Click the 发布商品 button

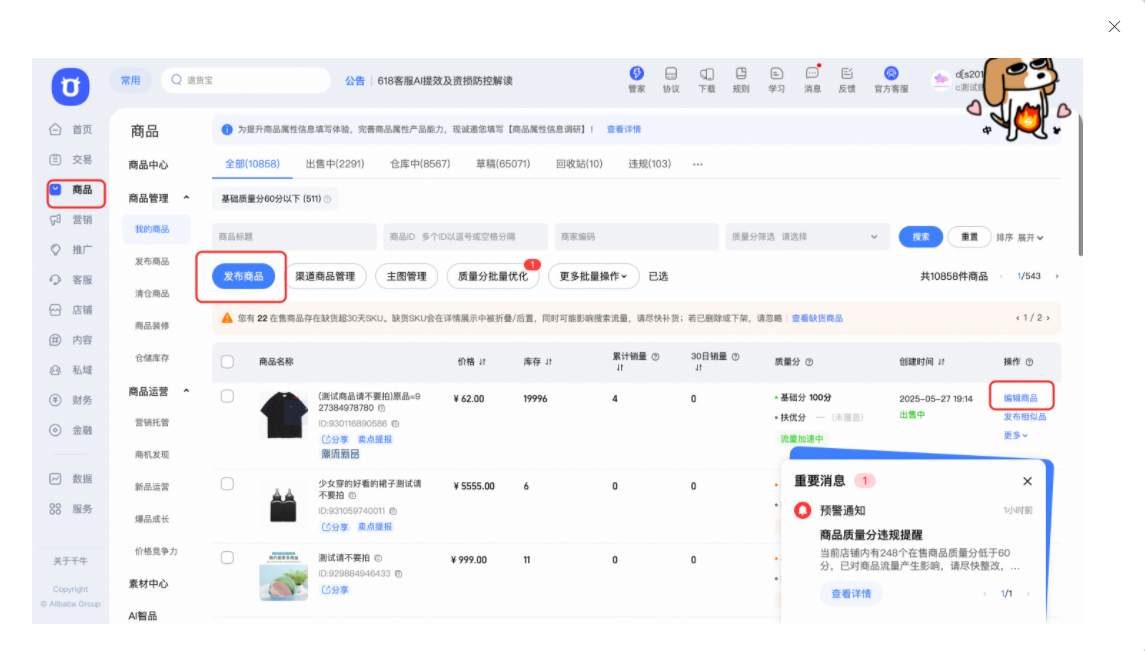pos(243,276)
